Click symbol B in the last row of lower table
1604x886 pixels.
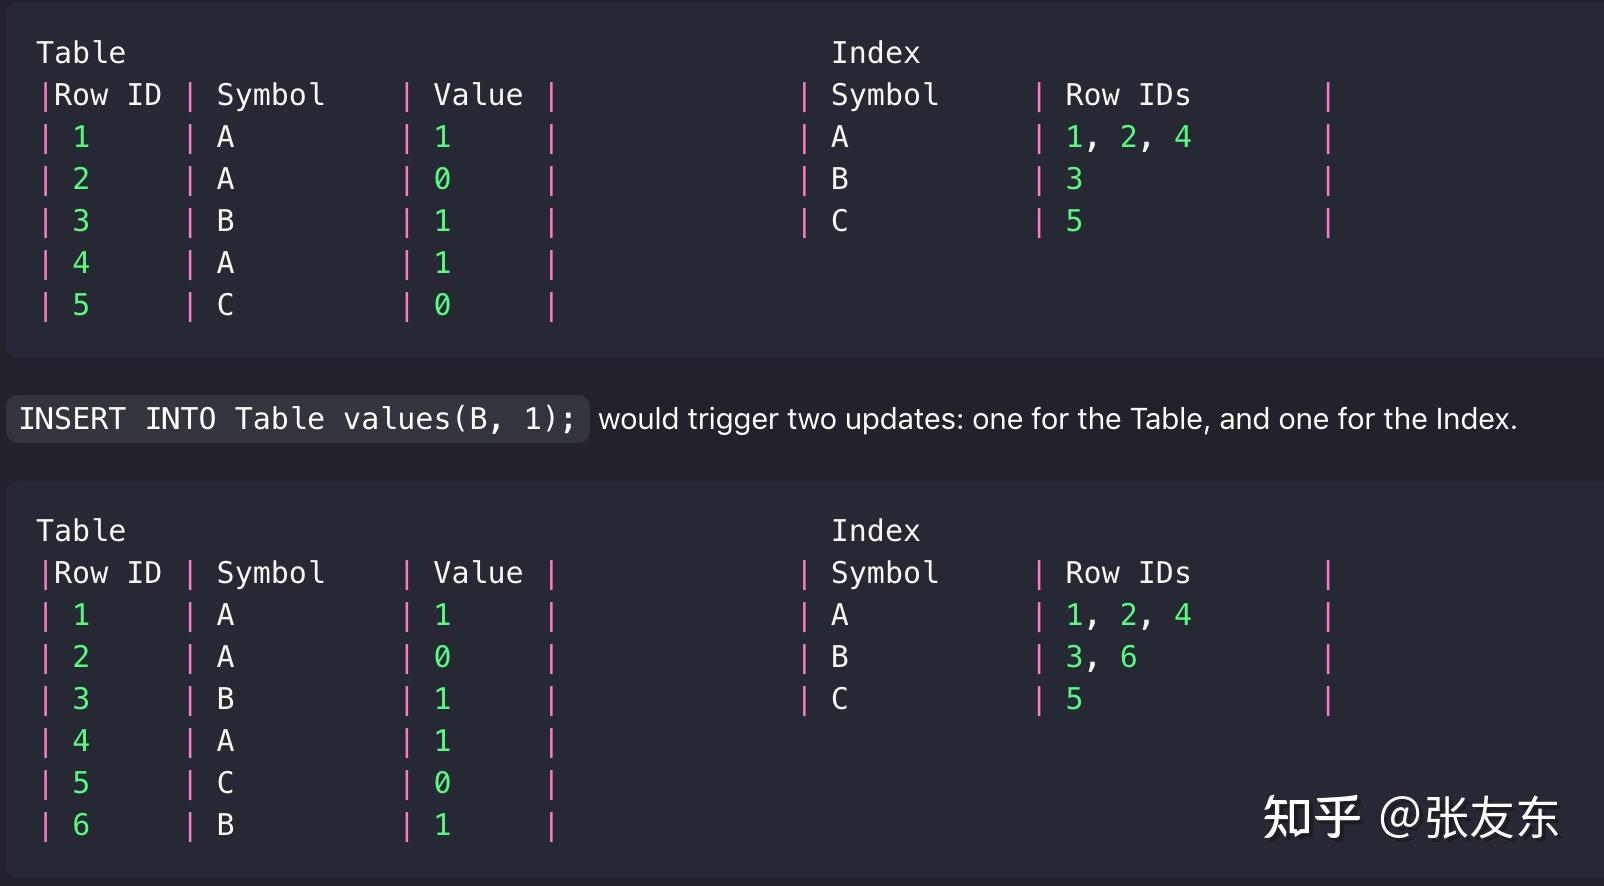pyautogui.click(x=225, y=825)
